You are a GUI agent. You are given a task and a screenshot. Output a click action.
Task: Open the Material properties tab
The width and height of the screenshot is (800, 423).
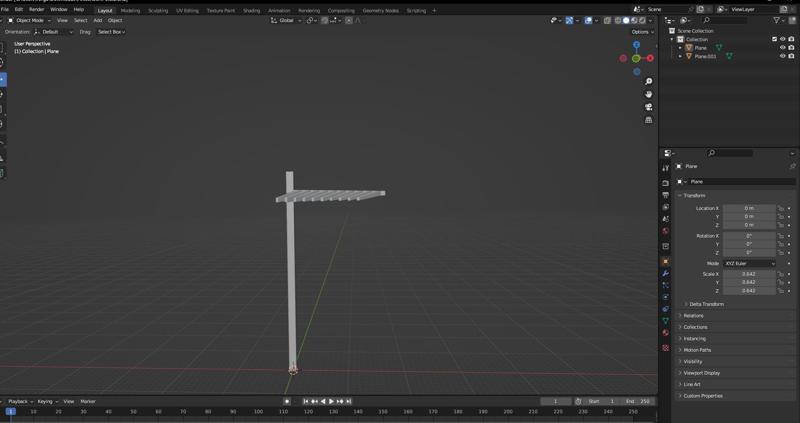[x=665, y=333]
